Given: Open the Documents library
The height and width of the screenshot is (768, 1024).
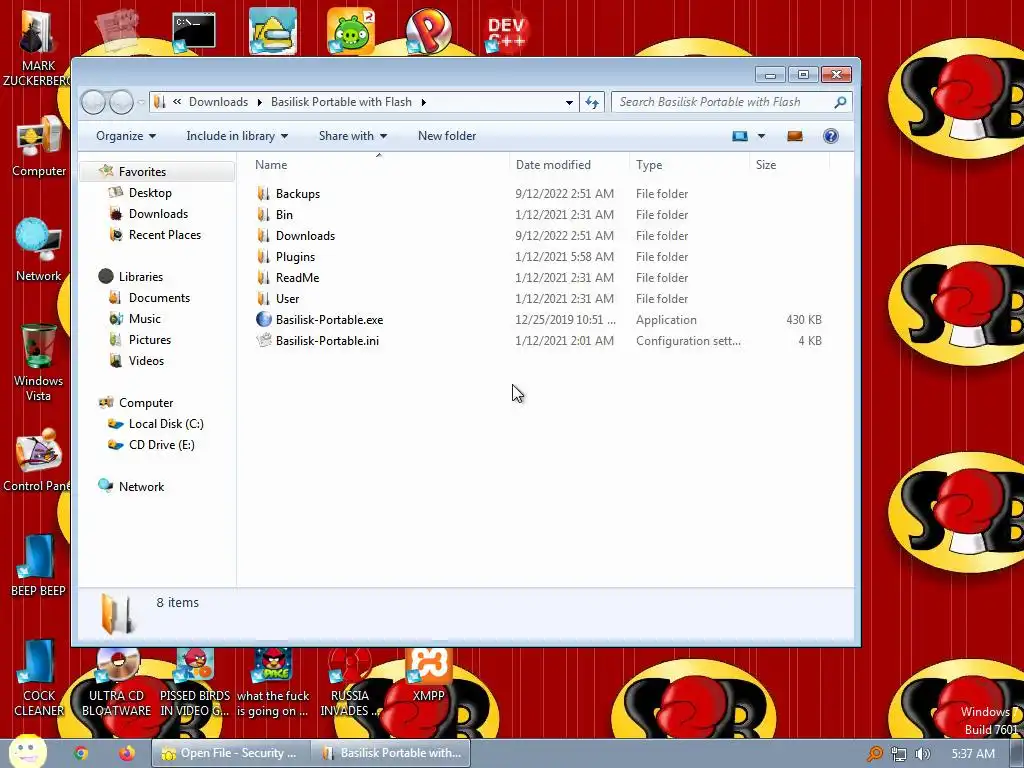Looking at the screenshot, I should (x=159, y=298).
